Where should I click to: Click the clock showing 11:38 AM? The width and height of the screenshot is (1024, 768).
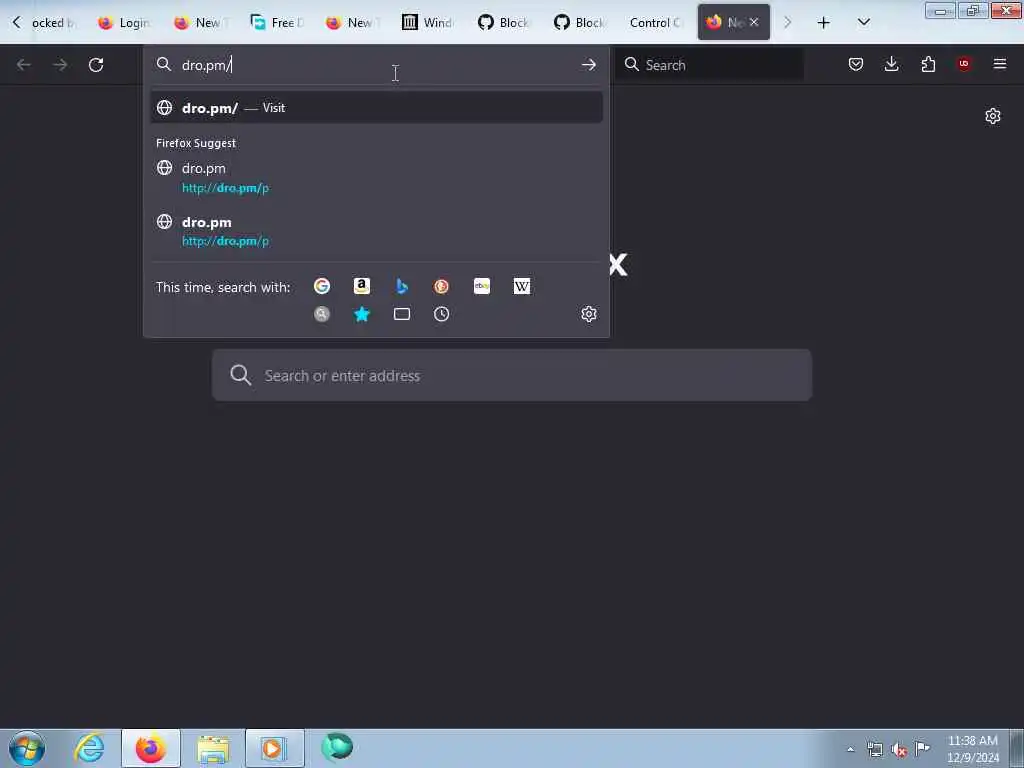pos(972,749)
